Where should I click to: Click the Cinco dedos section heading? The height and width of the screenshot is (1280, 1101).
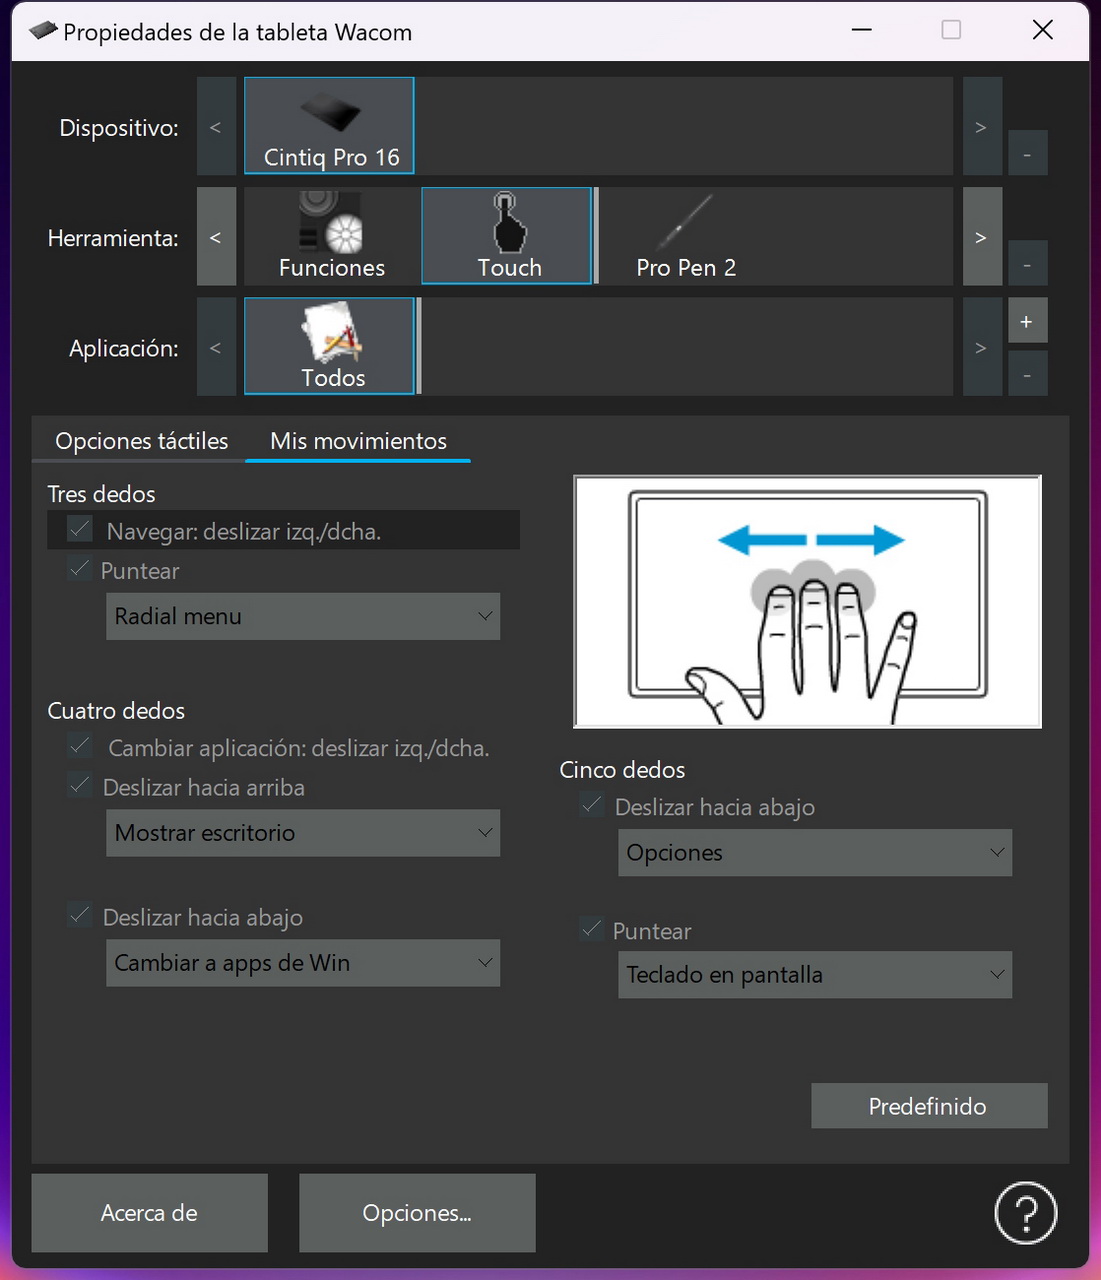coord(622,770)
